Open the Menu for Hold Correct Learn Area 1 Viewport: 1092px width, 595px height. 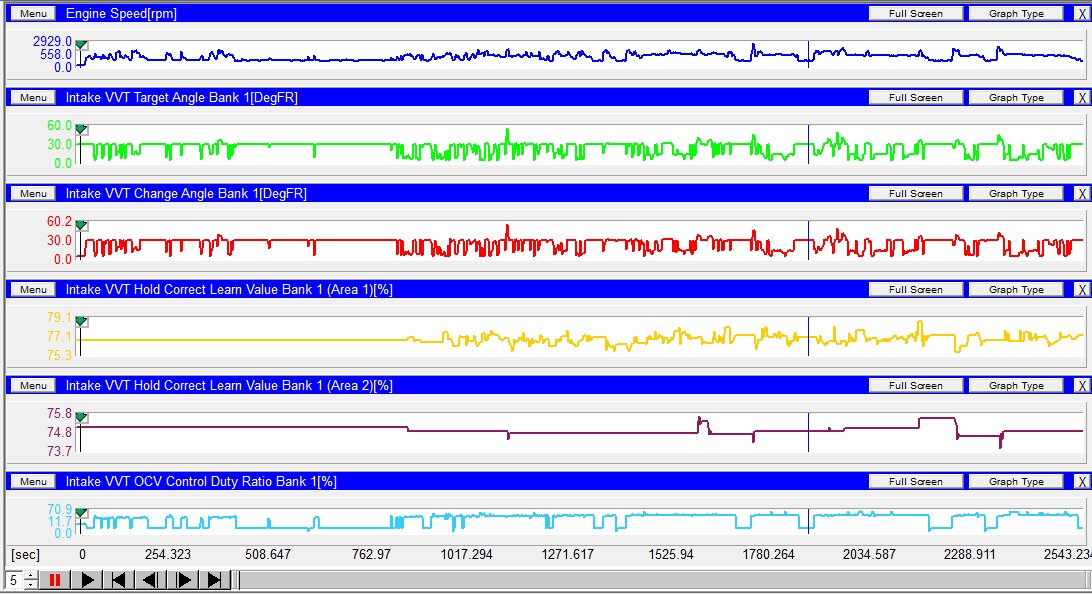click(33, 289)
